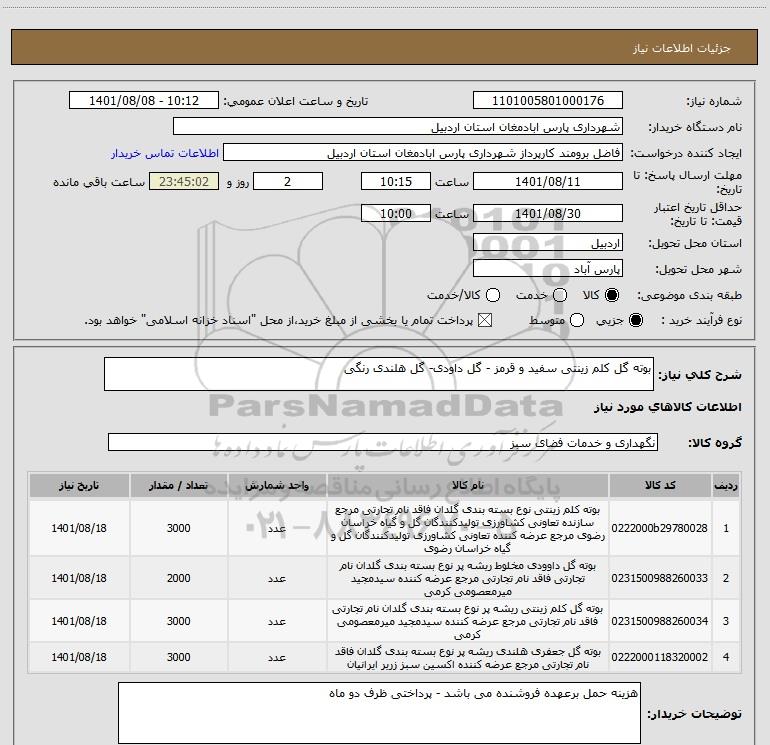Click the استان محل تحویل field اردبیل
This screenshot has width=770, height=745.
pyautogui.click(x=548, y=243)
